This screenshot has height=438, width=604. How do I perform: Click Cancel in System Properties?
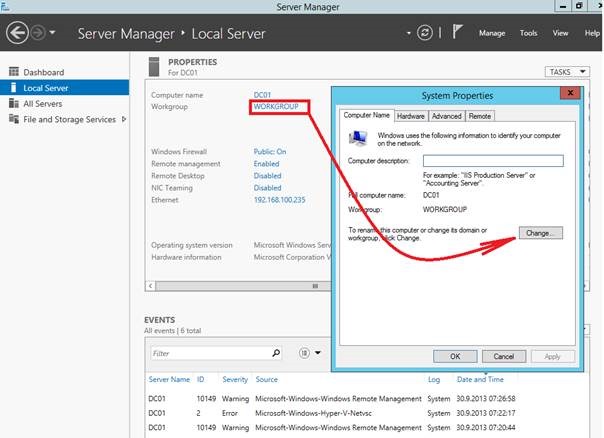click(503, 356)
